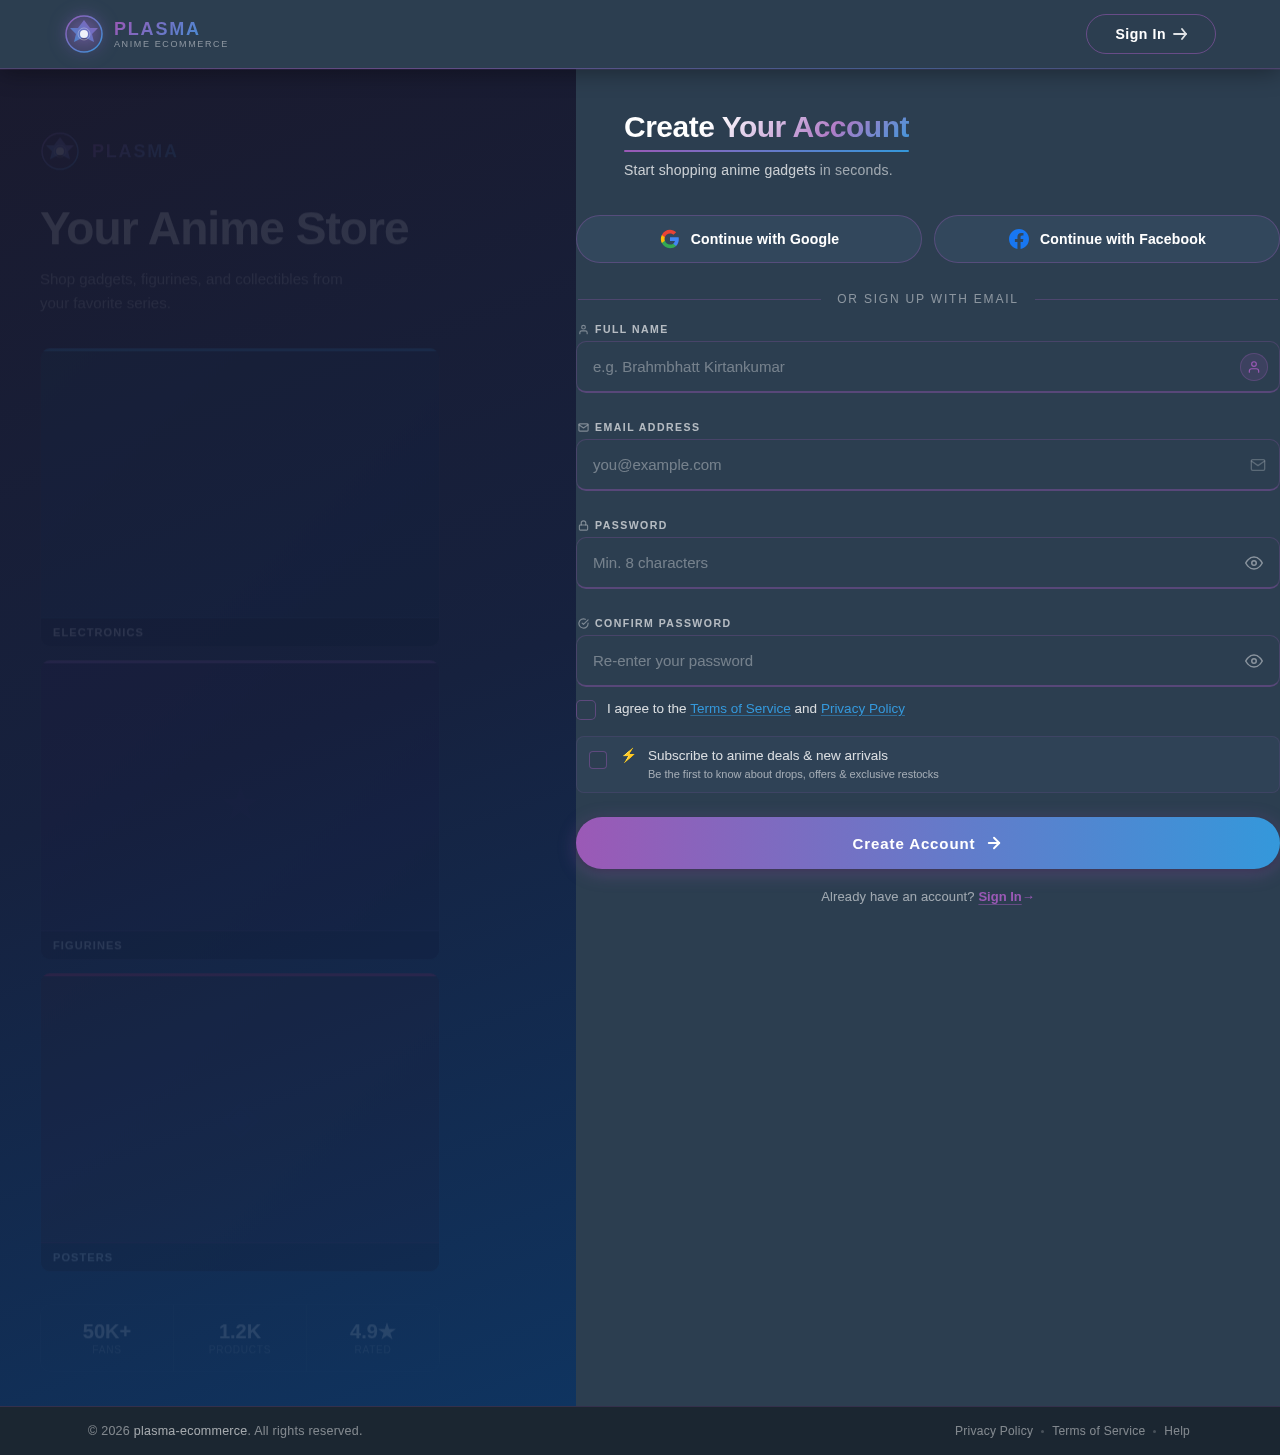Open Sign In from the header
Image resolution: width=1280 pixels, height=1455 pixels.
1151,34
